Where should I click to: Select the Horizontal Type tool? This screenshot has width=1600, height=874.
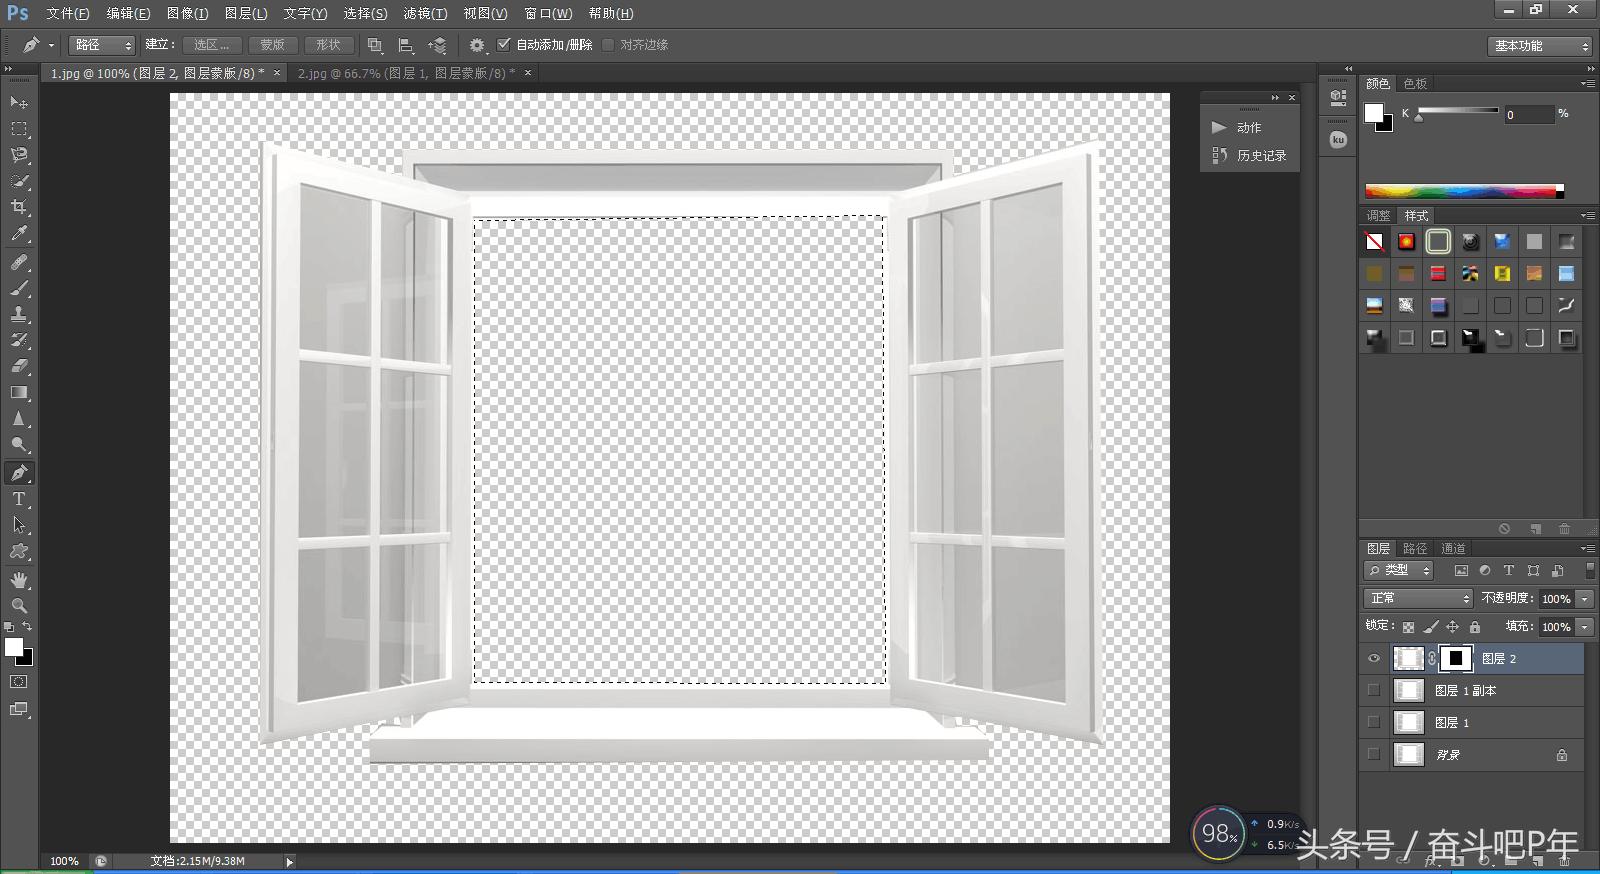pos(19,499)
